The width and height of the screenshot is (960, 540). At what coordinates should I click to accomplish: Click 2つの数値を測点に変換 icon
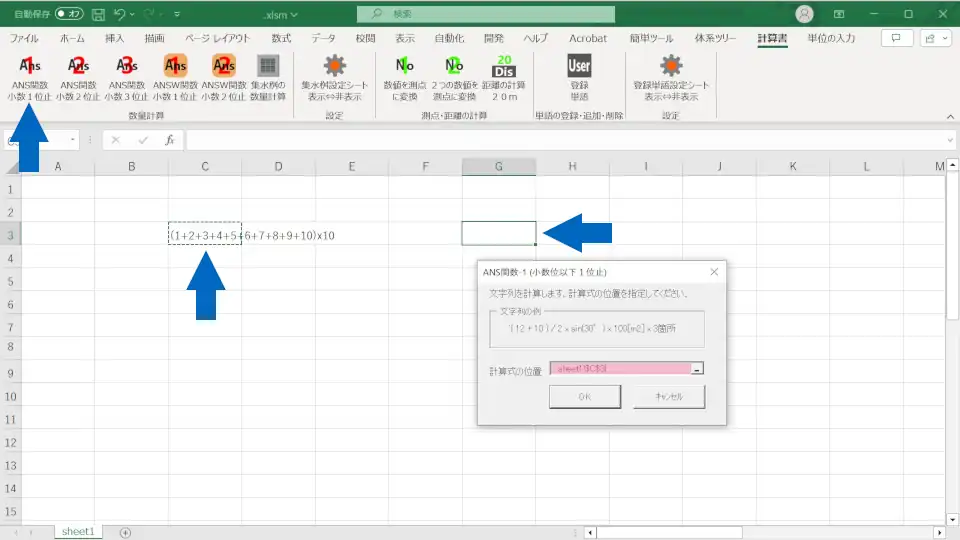[454, 78]
